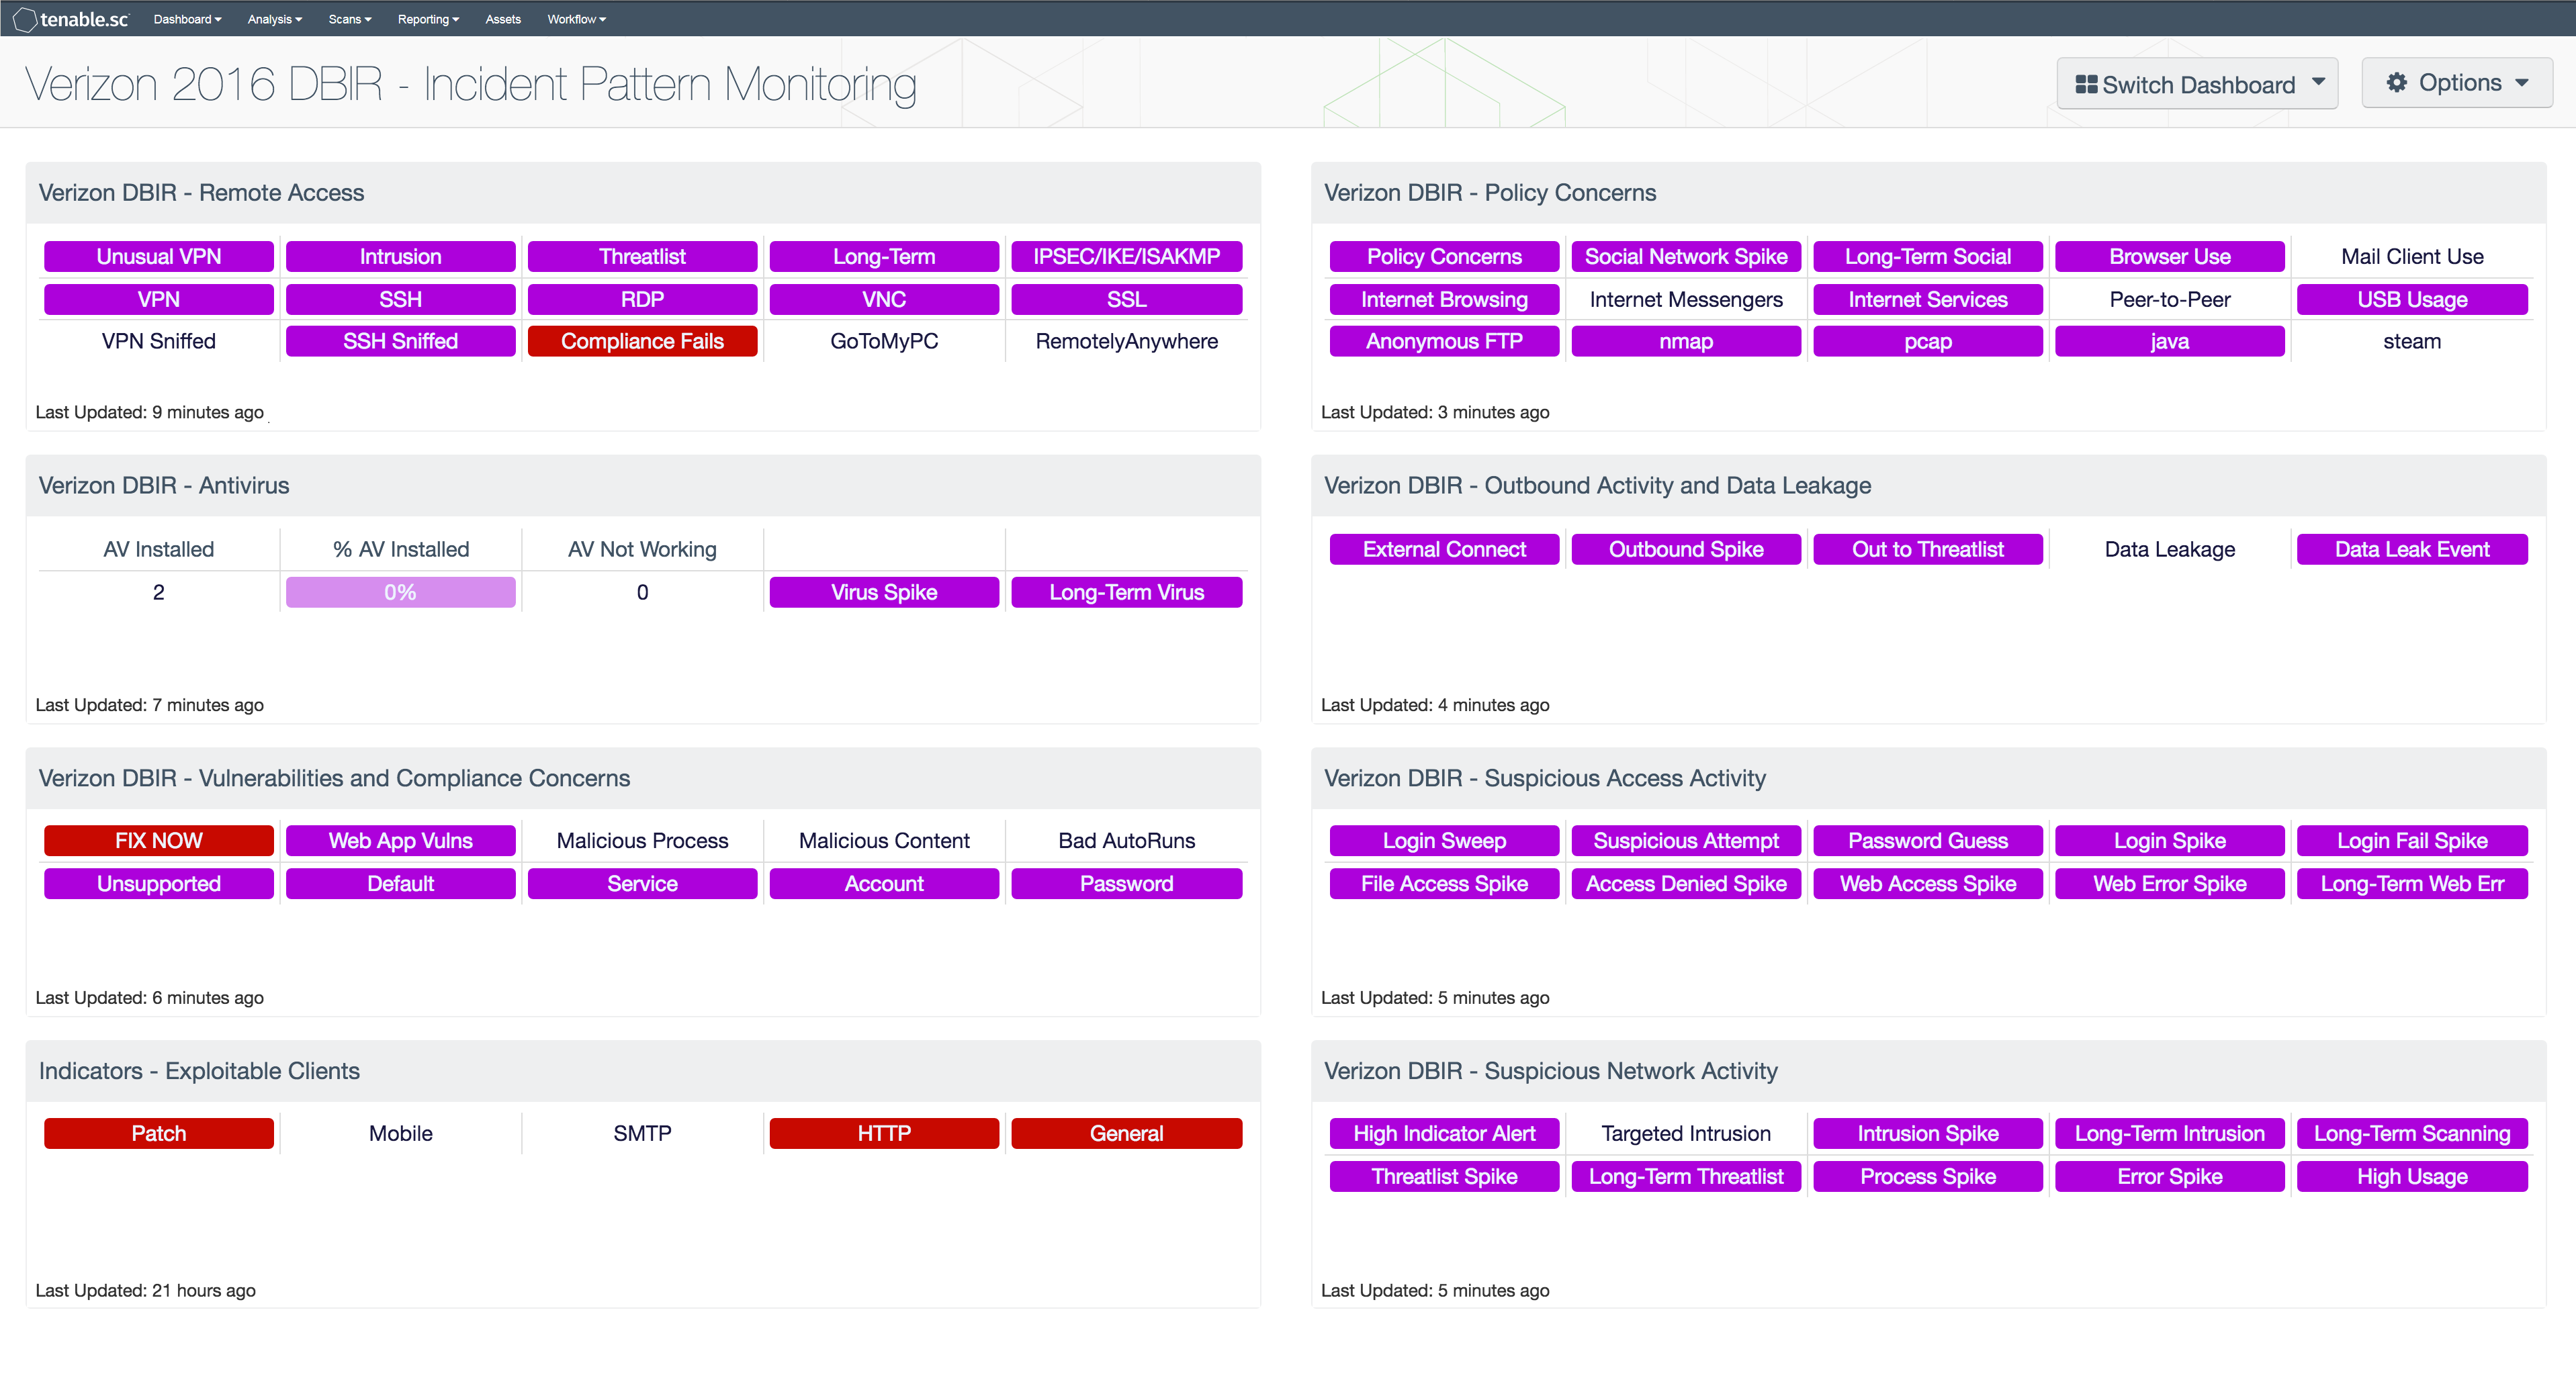Open the Reporting menu
Viewport: 2576px width, 1392px height.
[428, 19]
